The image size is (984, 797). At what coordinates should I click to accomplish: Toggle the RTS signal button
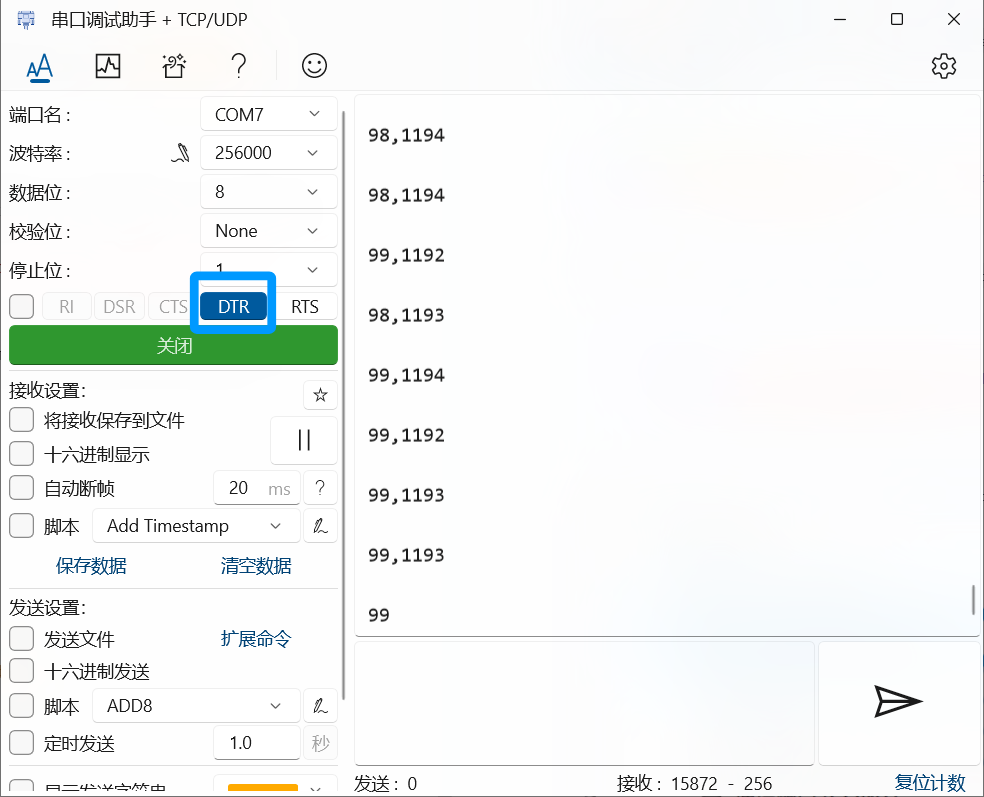coord(305,307)
